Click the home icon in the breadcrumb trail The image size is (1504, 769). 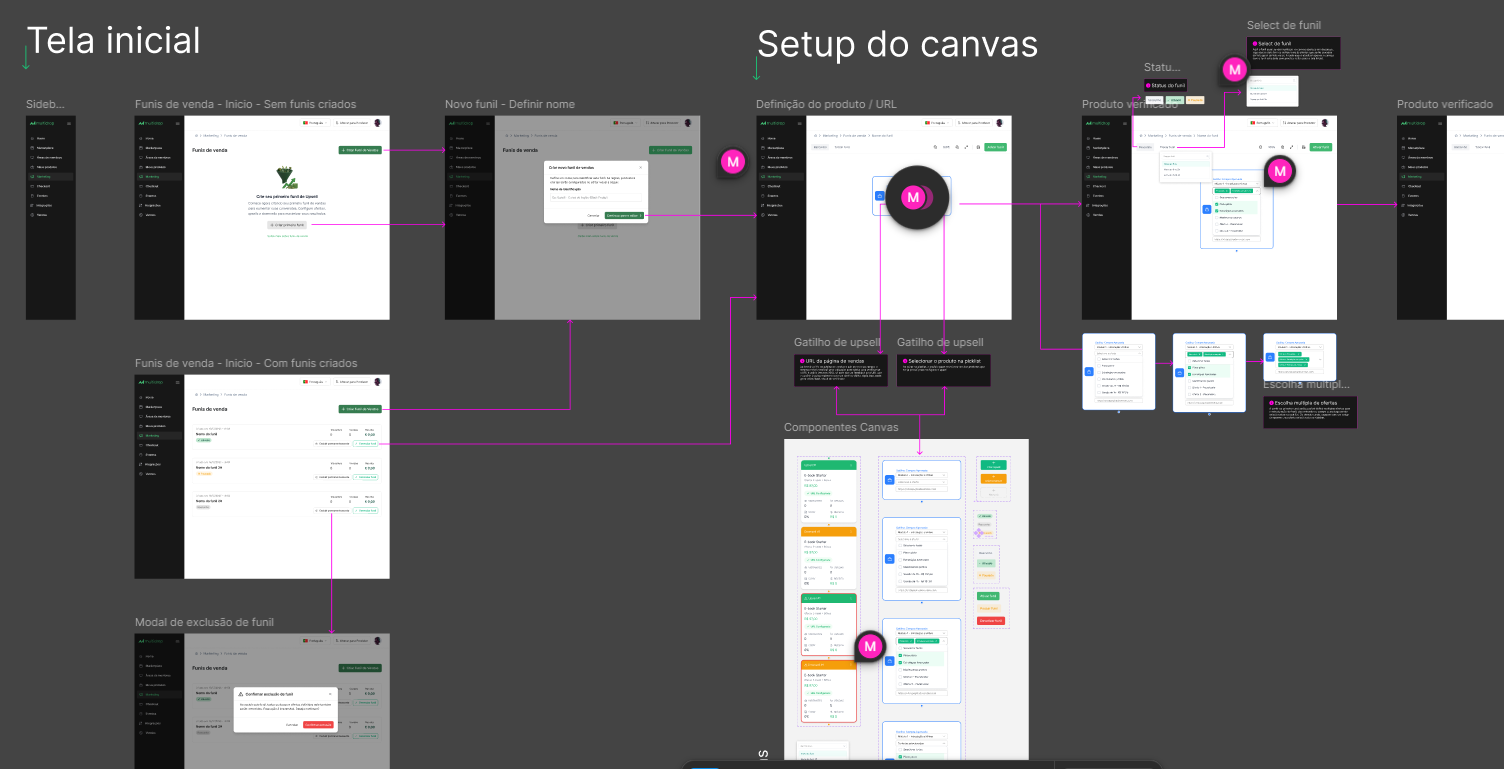196,136
